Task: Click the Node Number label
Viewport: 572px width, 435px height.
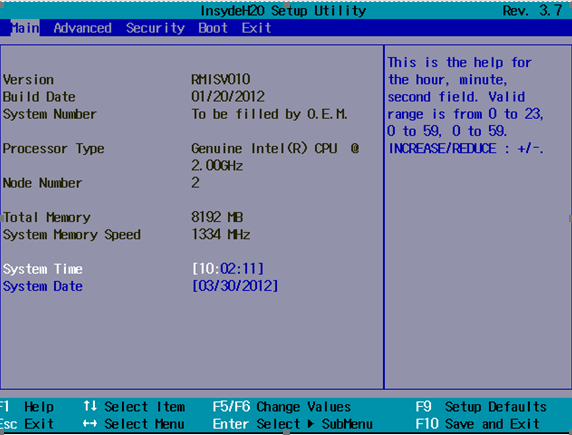Action: point(42,183)
